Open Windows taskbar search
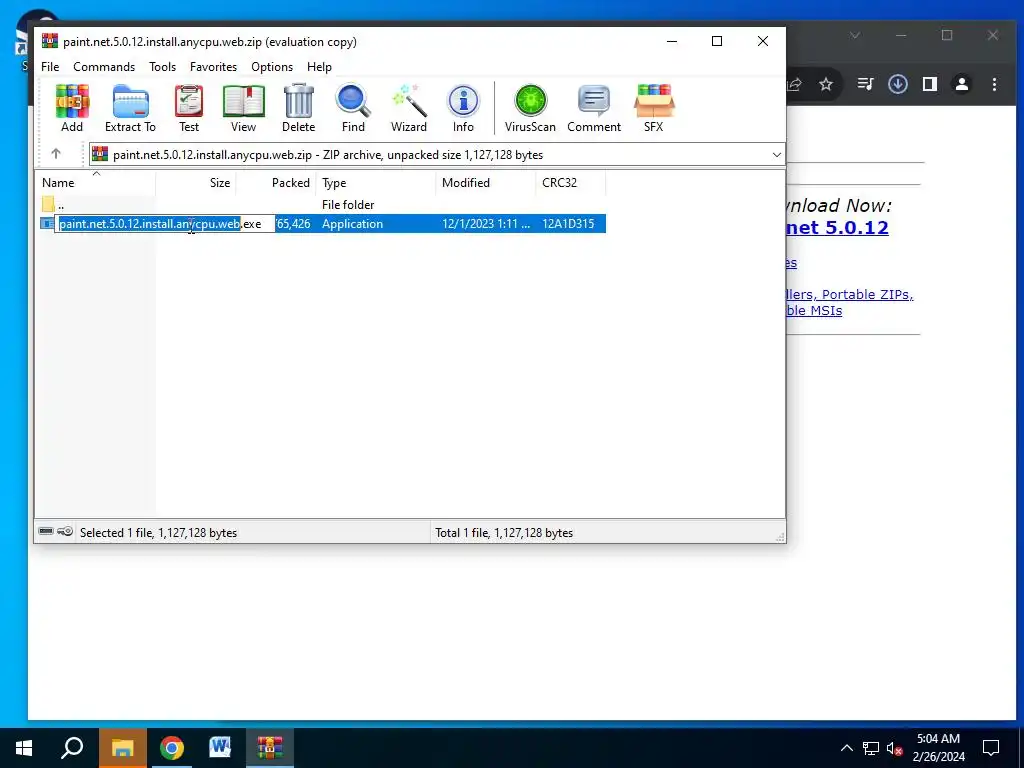Screen dimensions: 1024x768 pyautogui.click(x=72, y=747)
